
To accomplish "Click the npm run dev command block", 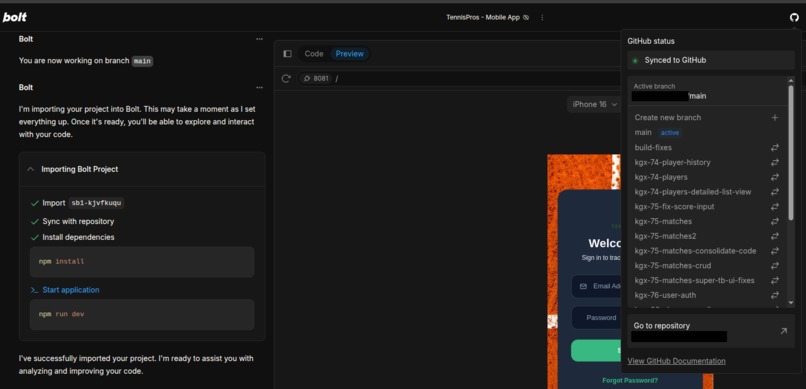I will 142,314.
